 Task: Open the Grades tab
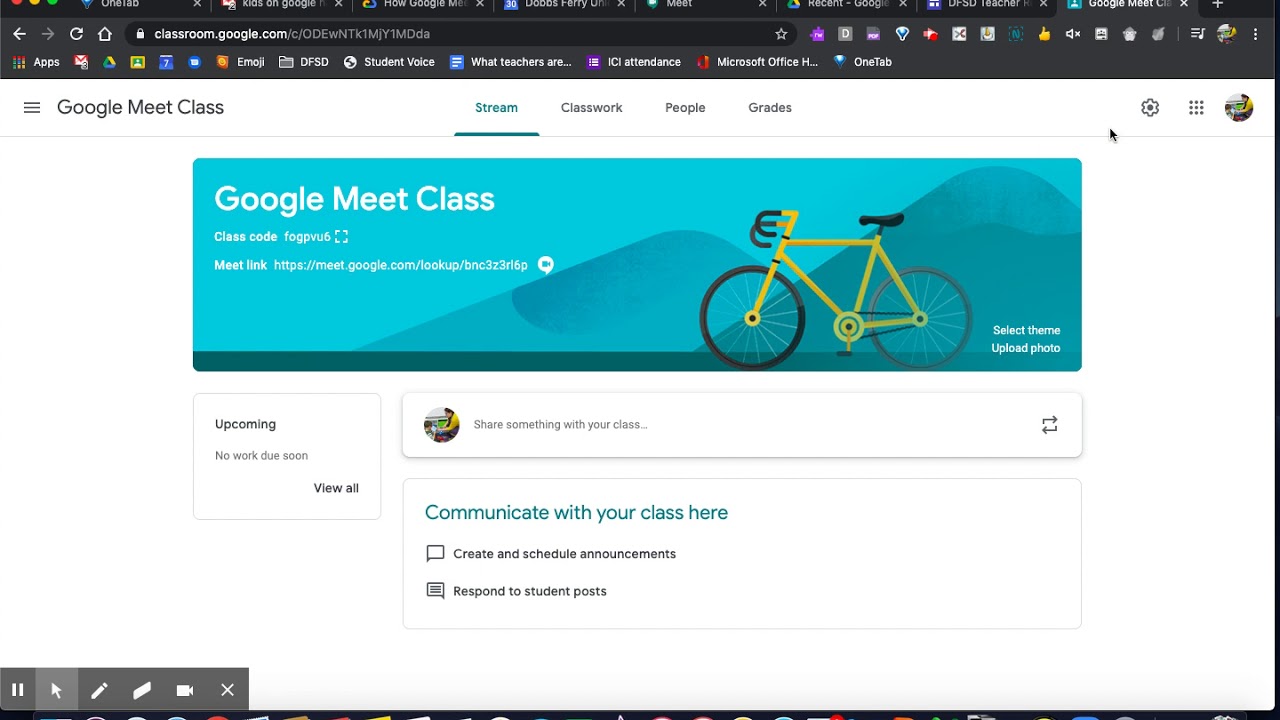770,108
